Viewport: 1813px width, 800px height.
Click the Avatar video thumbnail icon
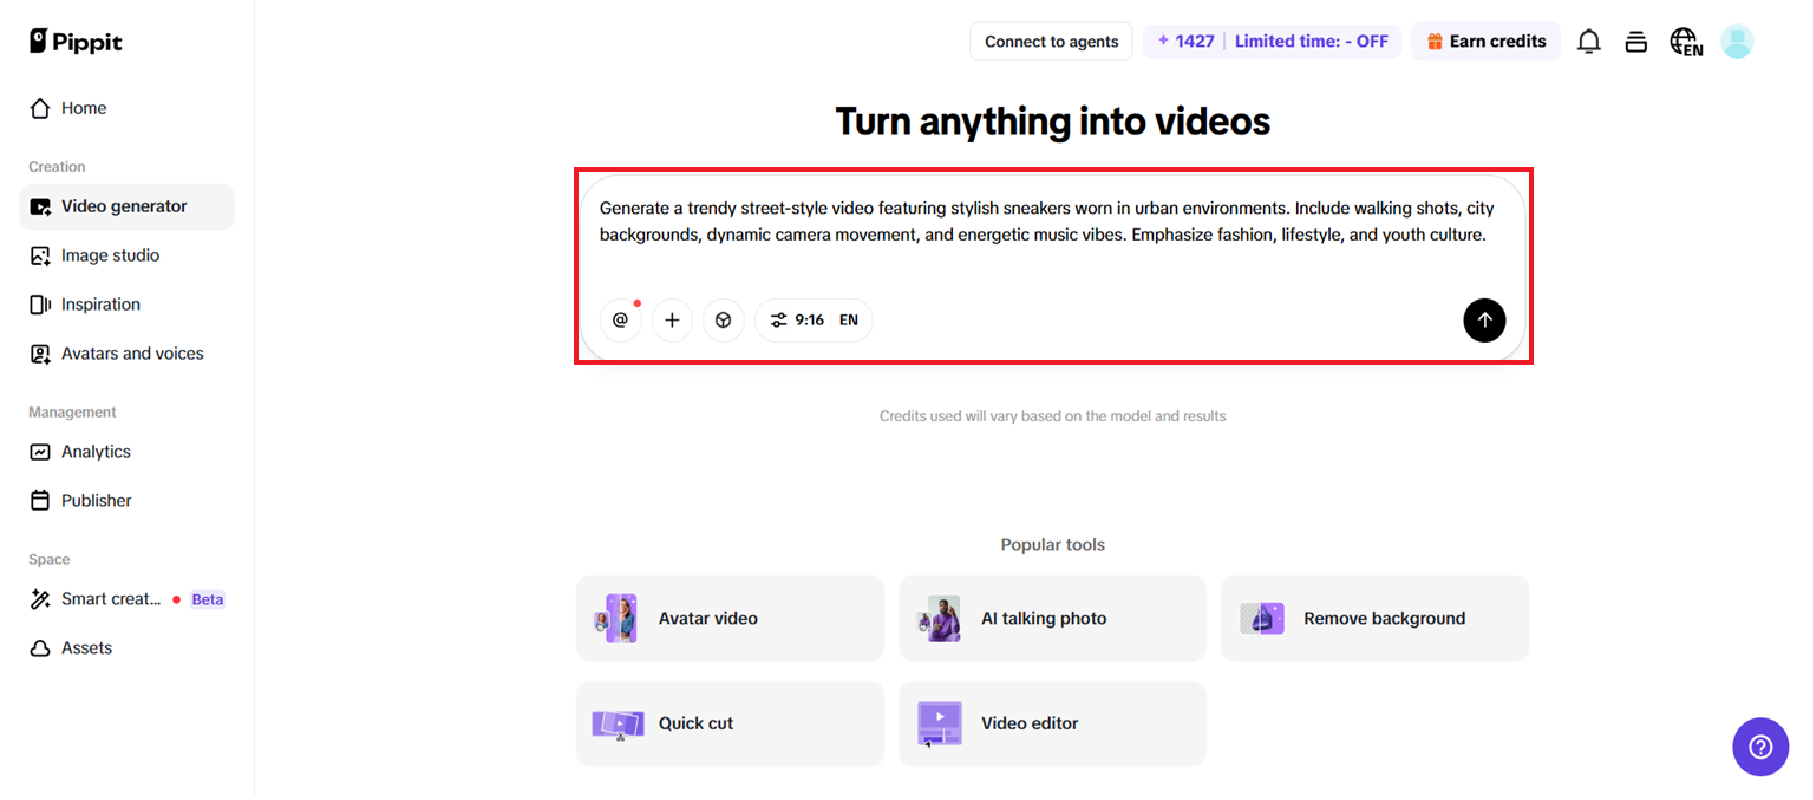pos(617,618)
